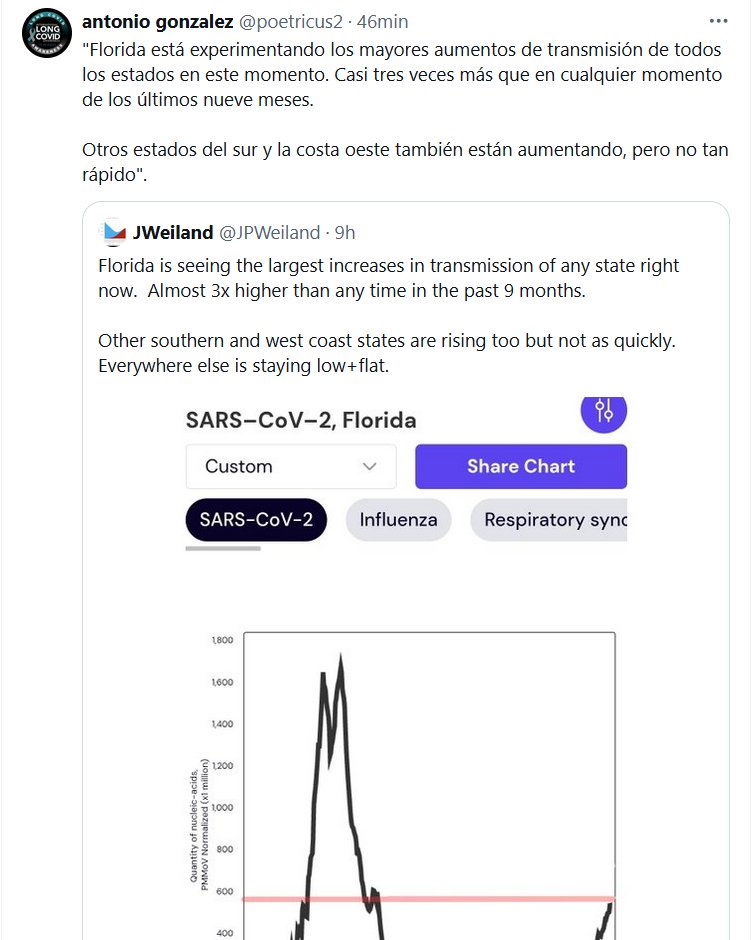
Task: Click the peak of the chart line
Action: pyautogui.click(x=341, y=660)
